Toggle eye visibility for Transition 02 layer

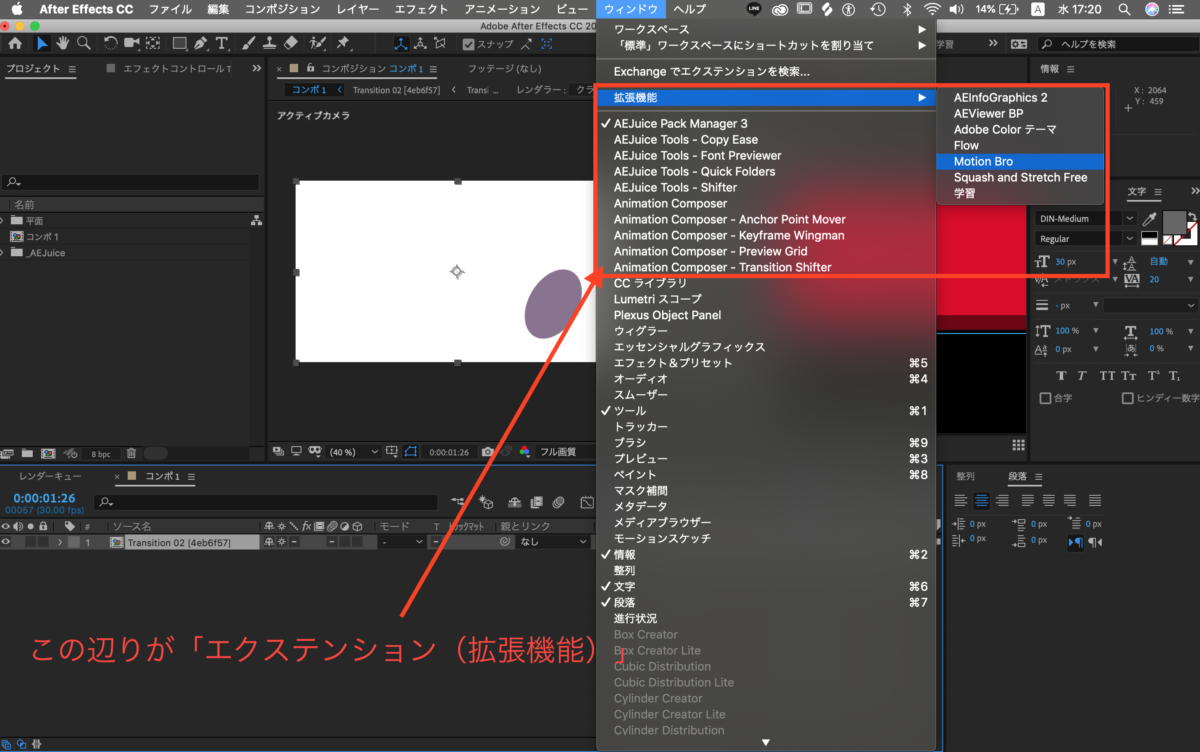(x=7, y=542)
